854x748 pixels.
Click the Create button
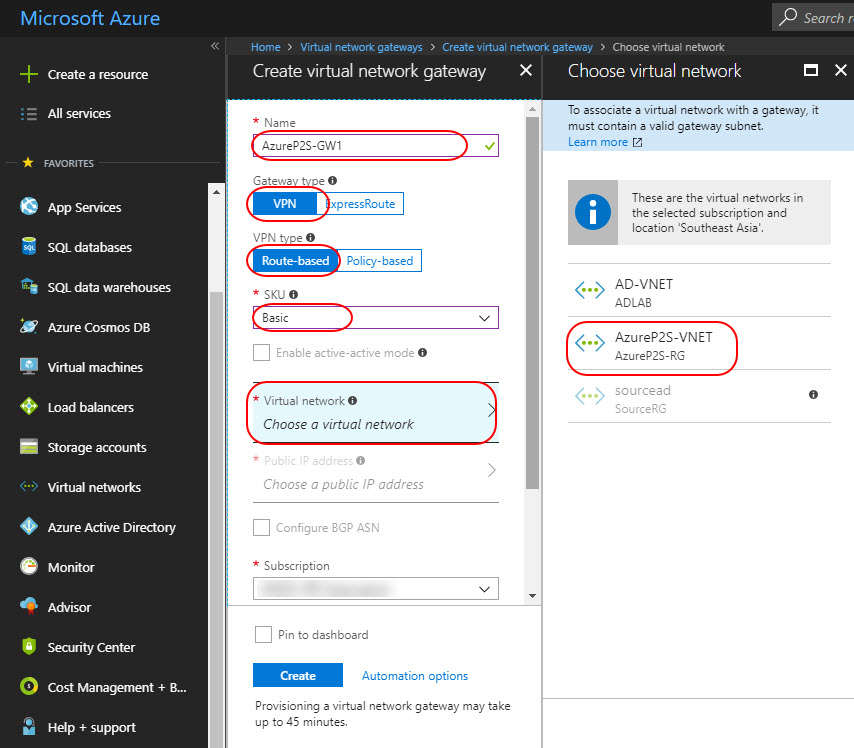298,676
